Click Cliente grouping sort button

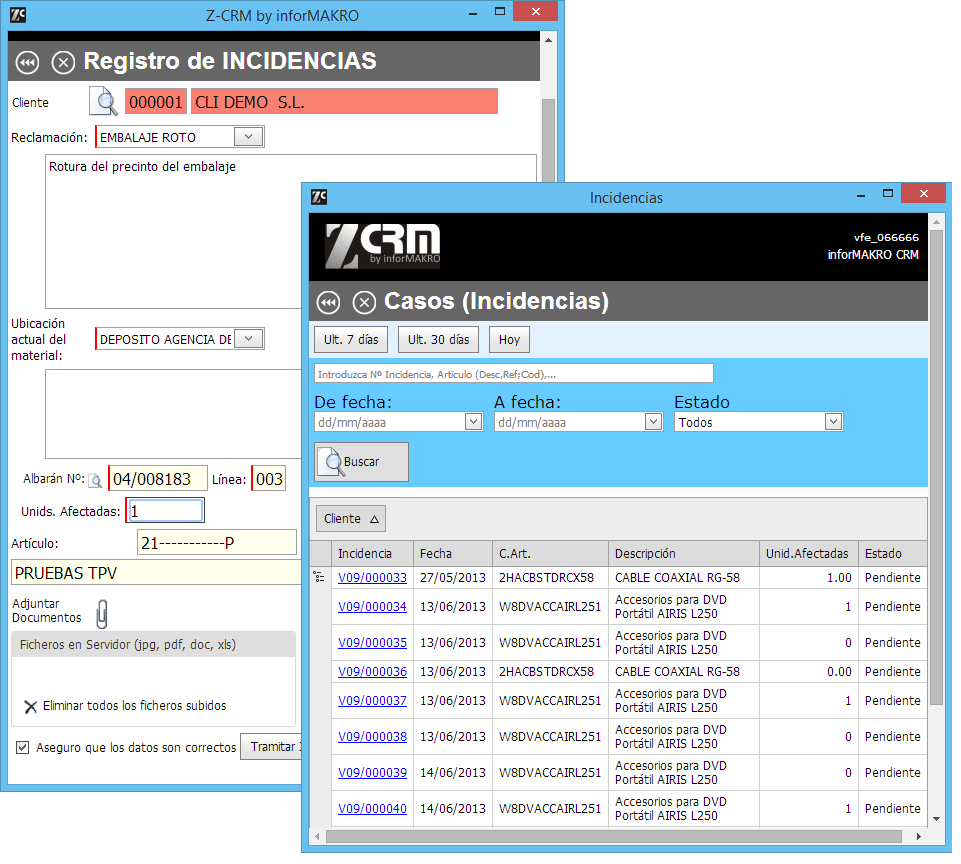pyautogui.click(x=351, y=519)
